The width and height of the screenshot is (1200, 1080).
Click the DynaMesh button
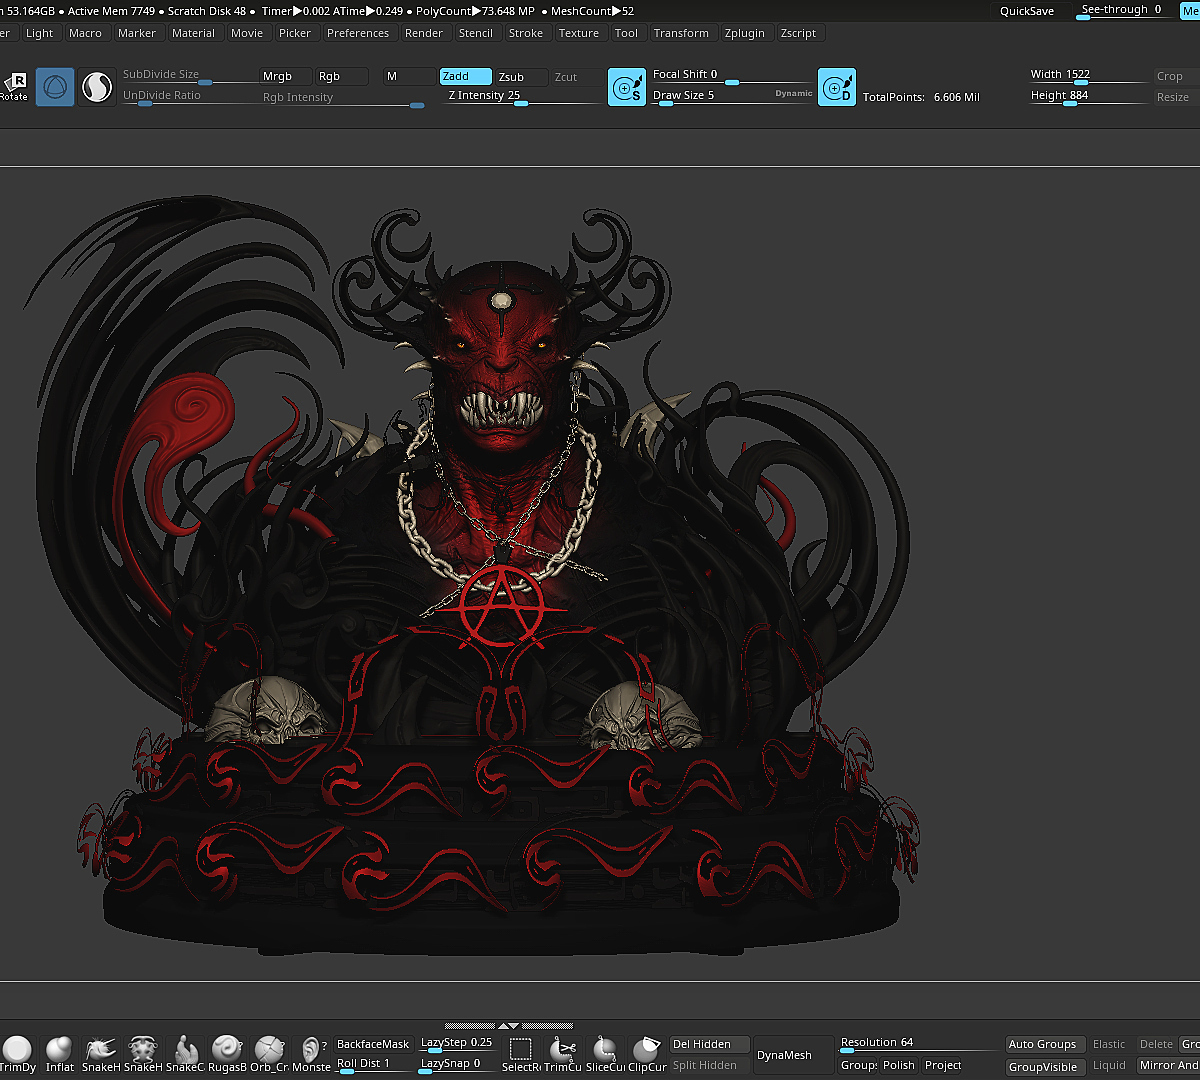(793, 1055)
